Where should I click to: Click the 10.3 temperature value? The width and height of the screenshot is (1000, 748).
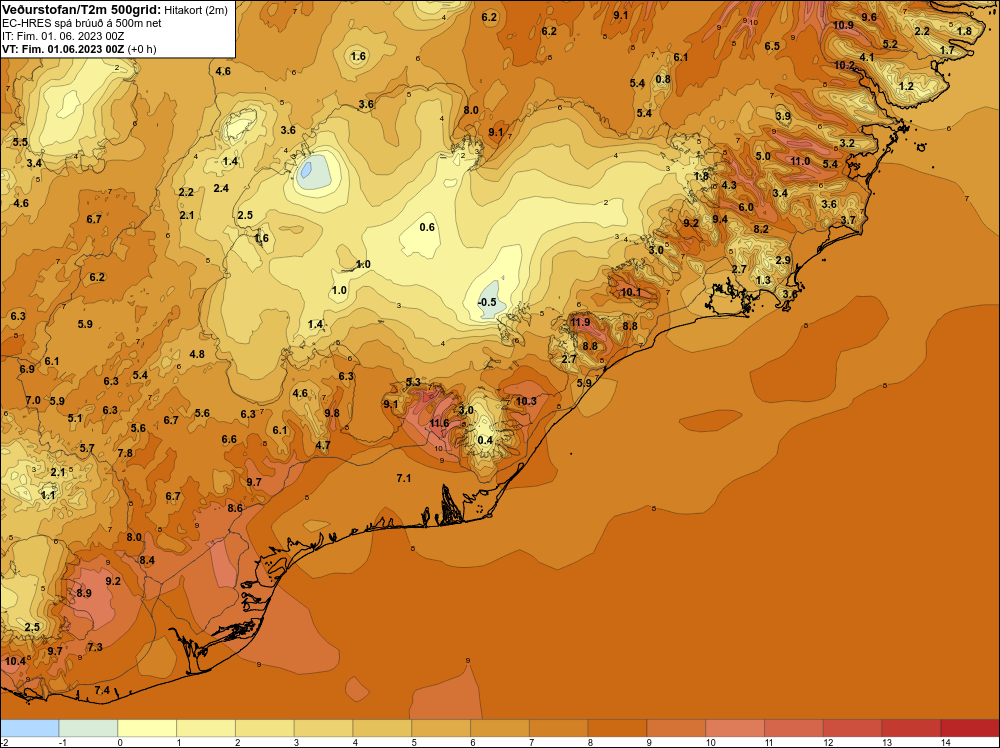(x=526, y=401)
